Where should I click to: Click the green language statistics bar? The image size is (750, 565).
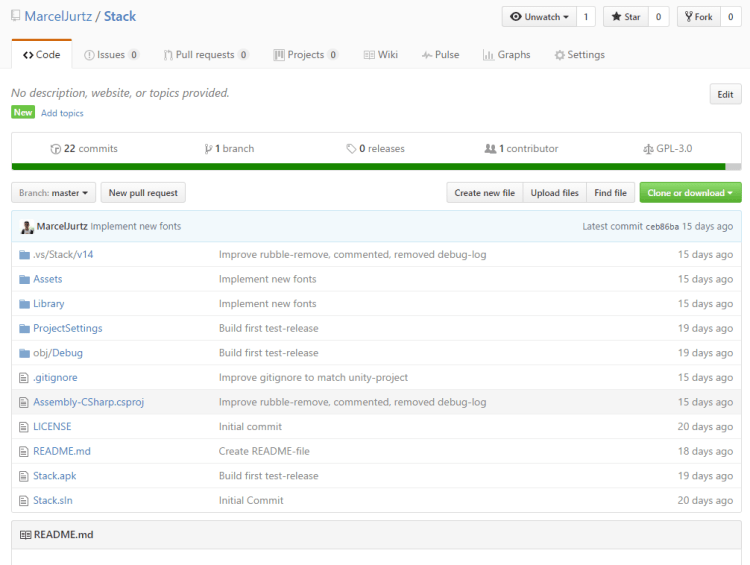point(368,166)
